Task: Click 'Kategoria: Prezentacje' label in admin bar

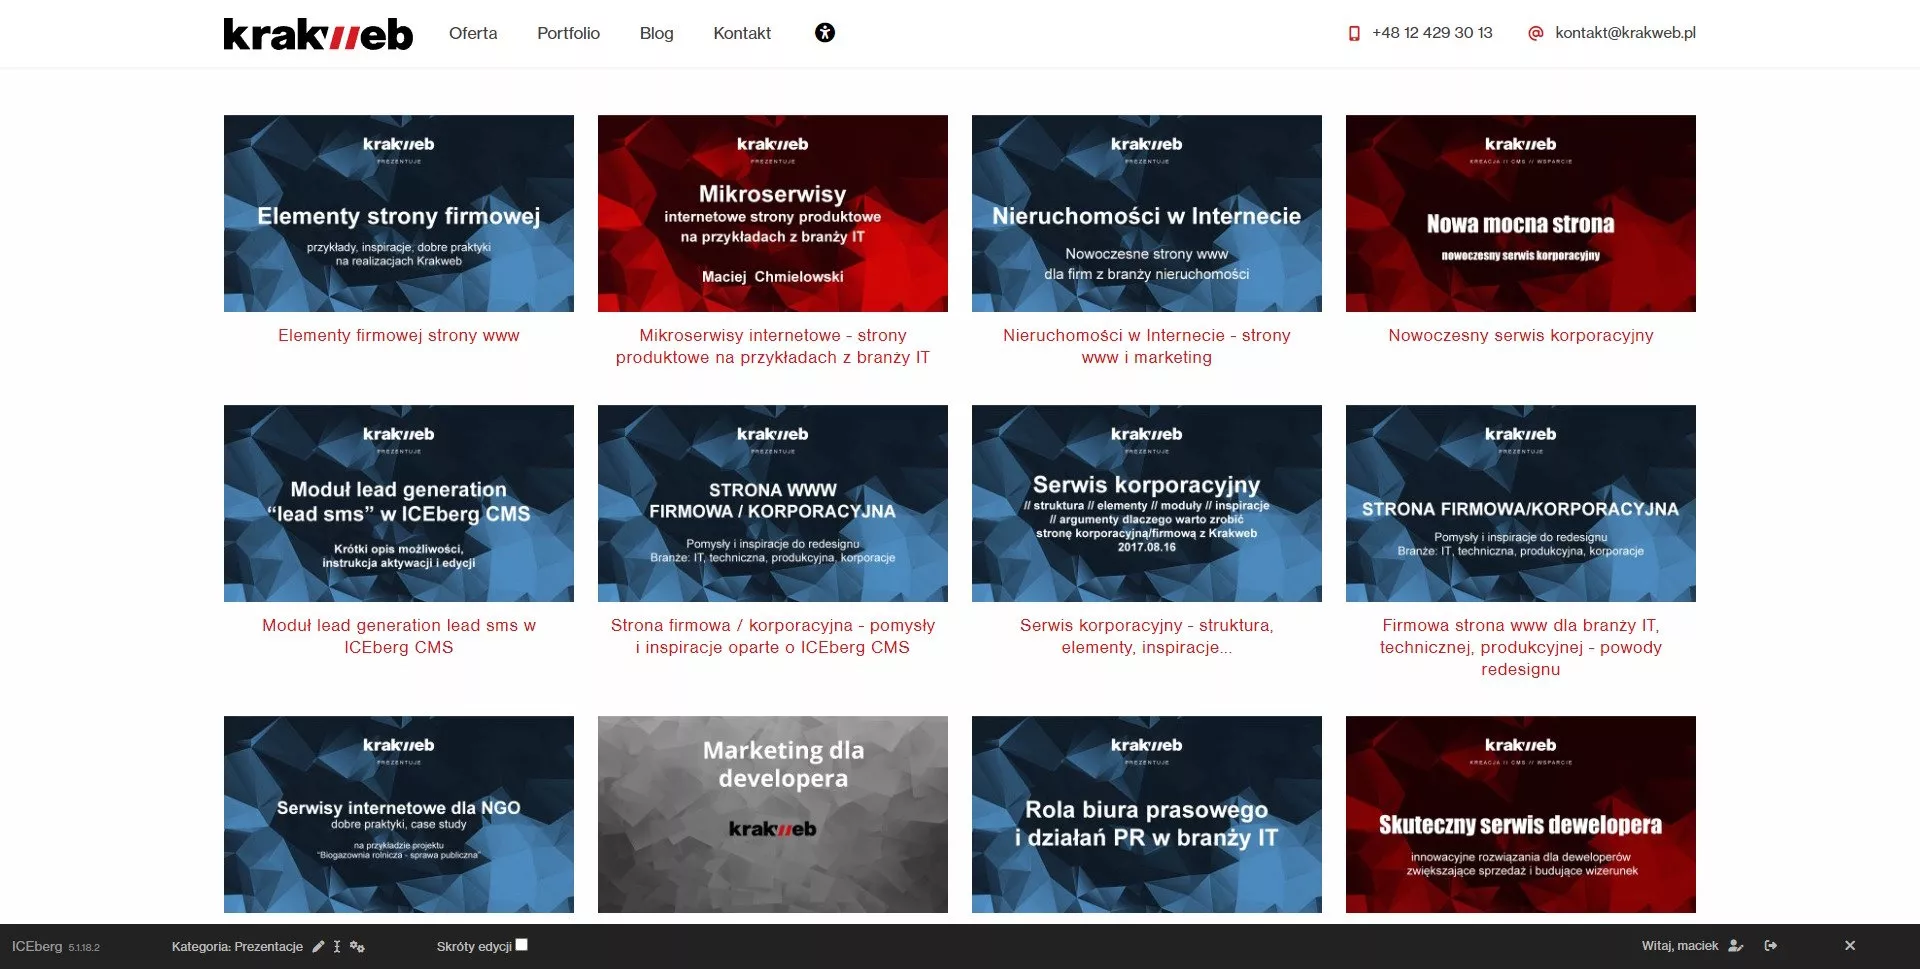Action: pyautogui.click(x=237, y=946)
